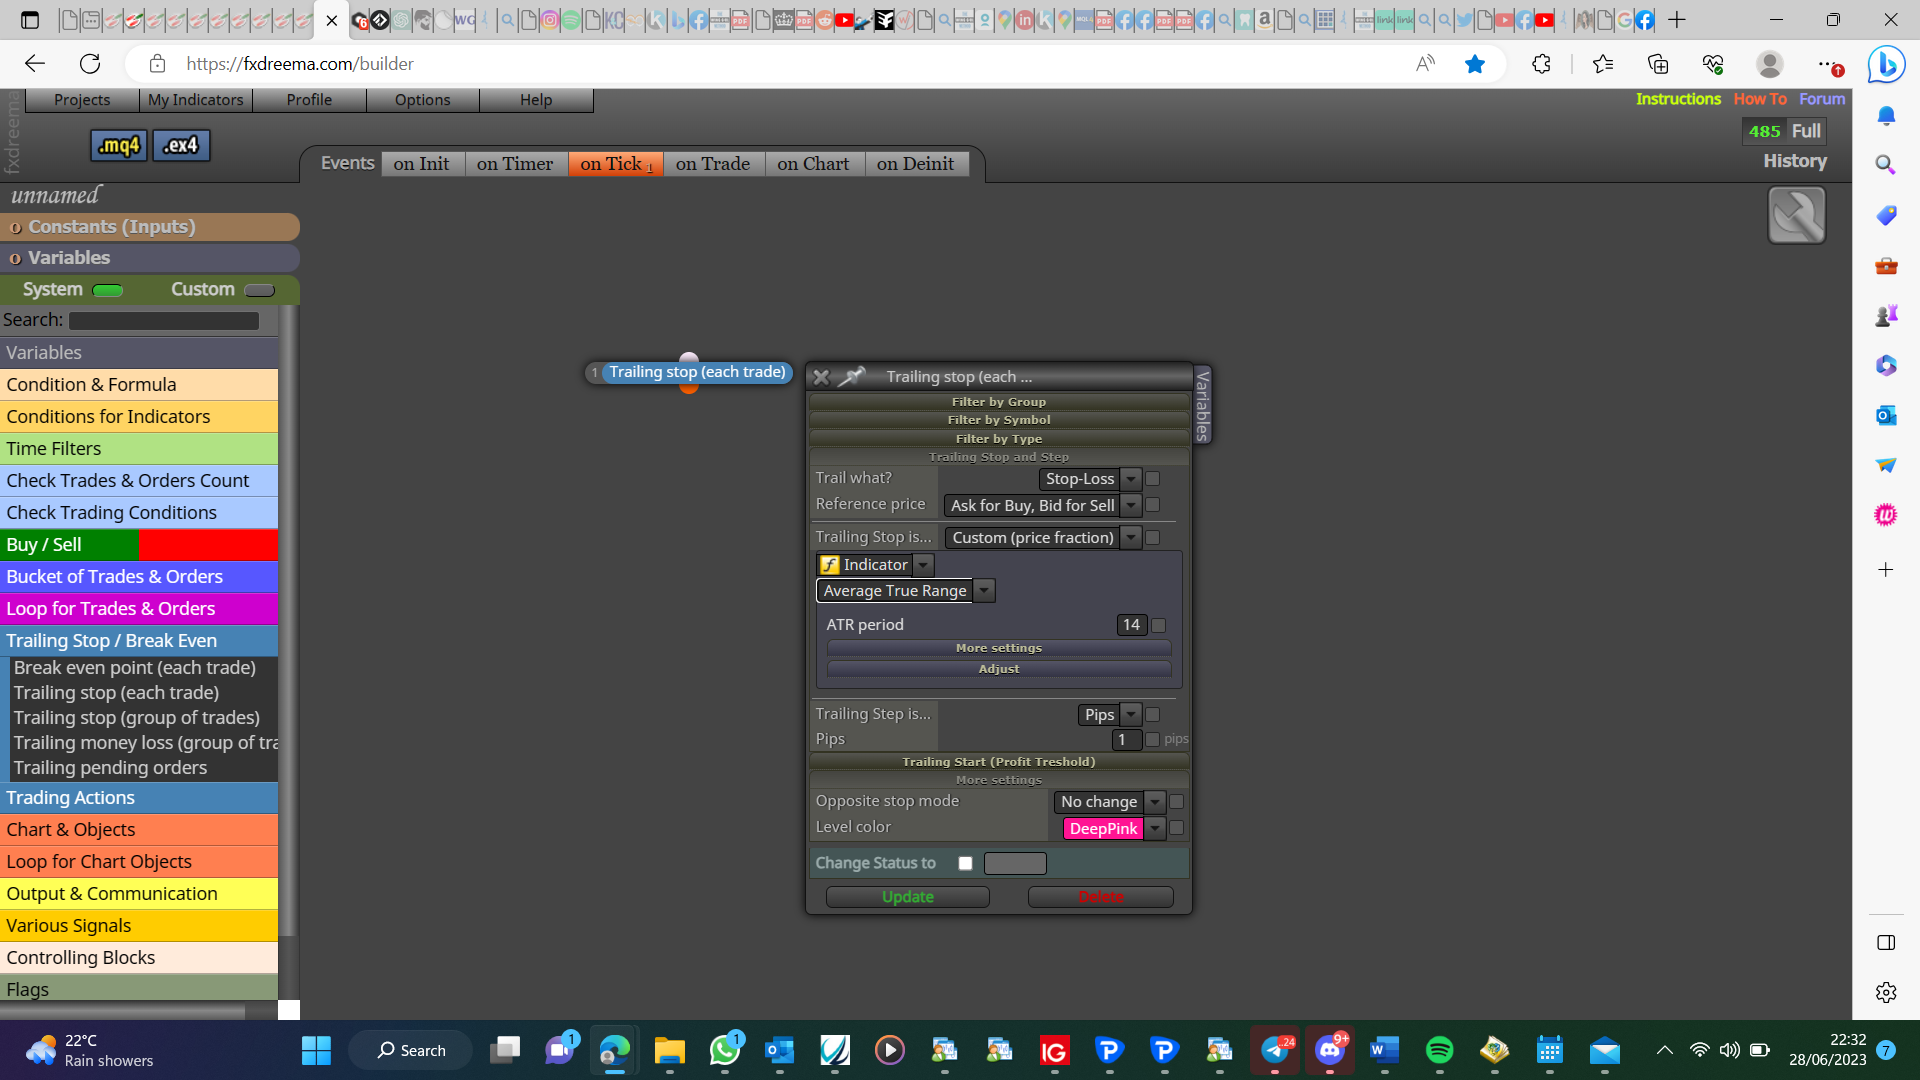
Task: Open the Trail what Stop-Loss dropdown
Action: (1090, 479)
